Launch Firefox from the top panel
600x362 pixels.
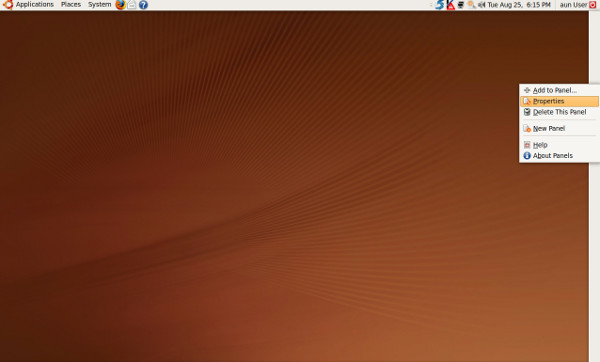[x=121, y=5]
